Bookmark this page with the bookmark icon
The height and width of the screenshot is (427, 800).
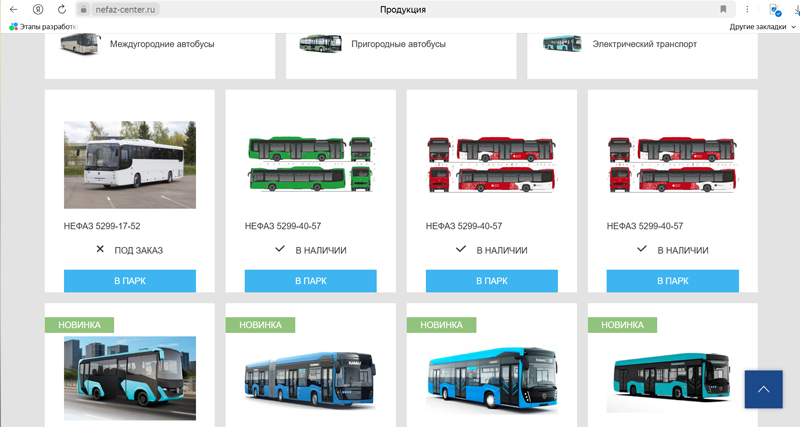click(723, 9)
